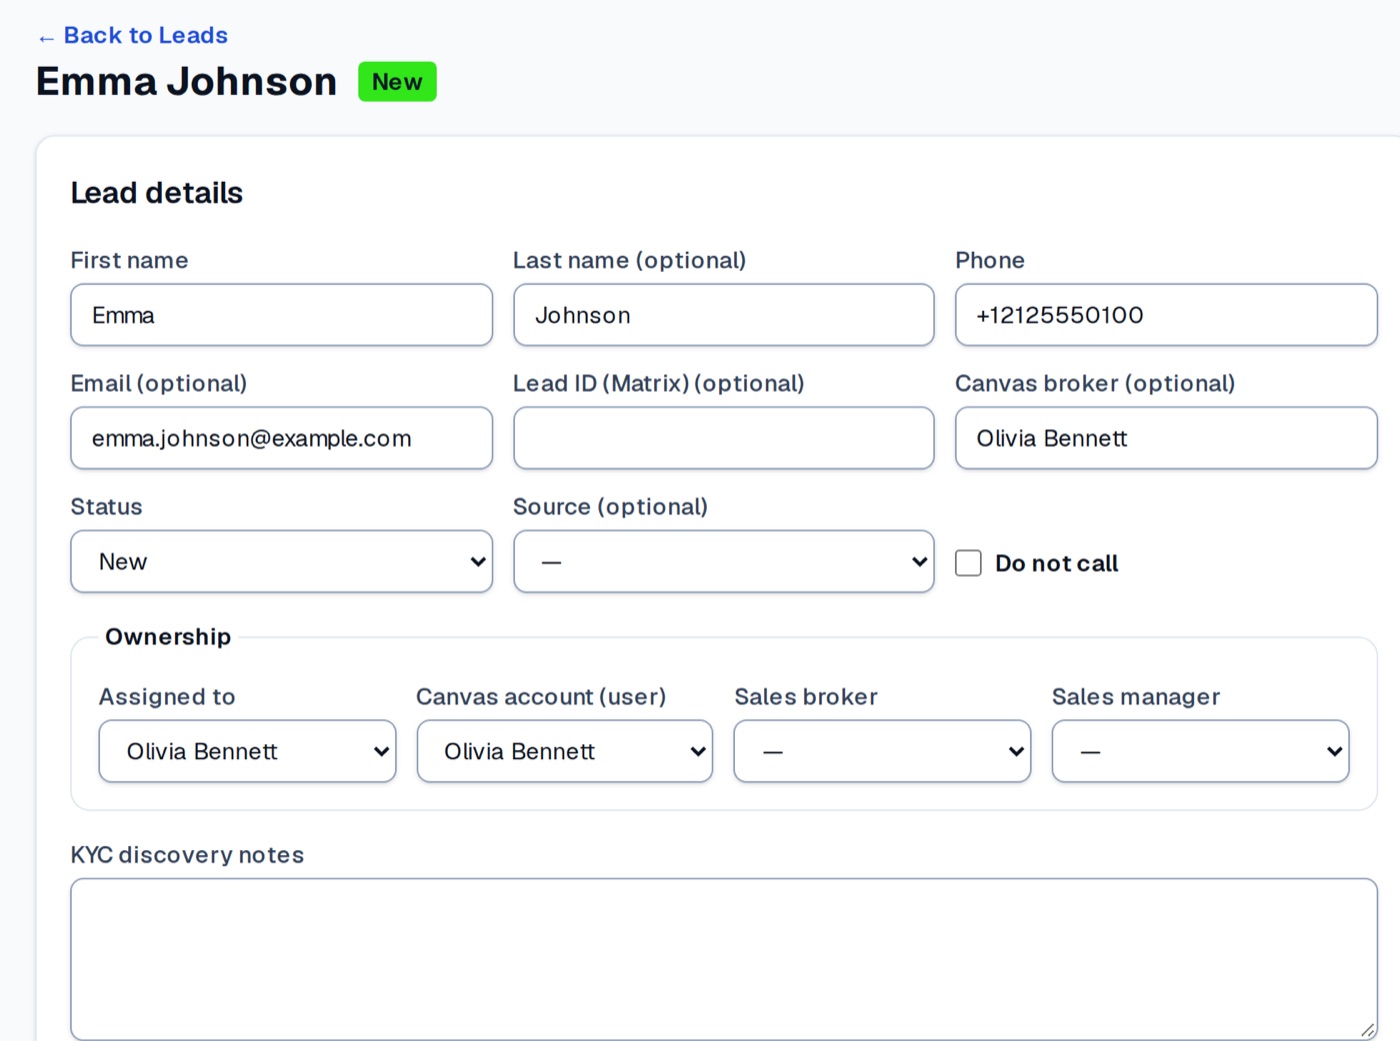Click the Sales manager label
This screenshot has width=1400, height=1041.
pos(1136,697)
